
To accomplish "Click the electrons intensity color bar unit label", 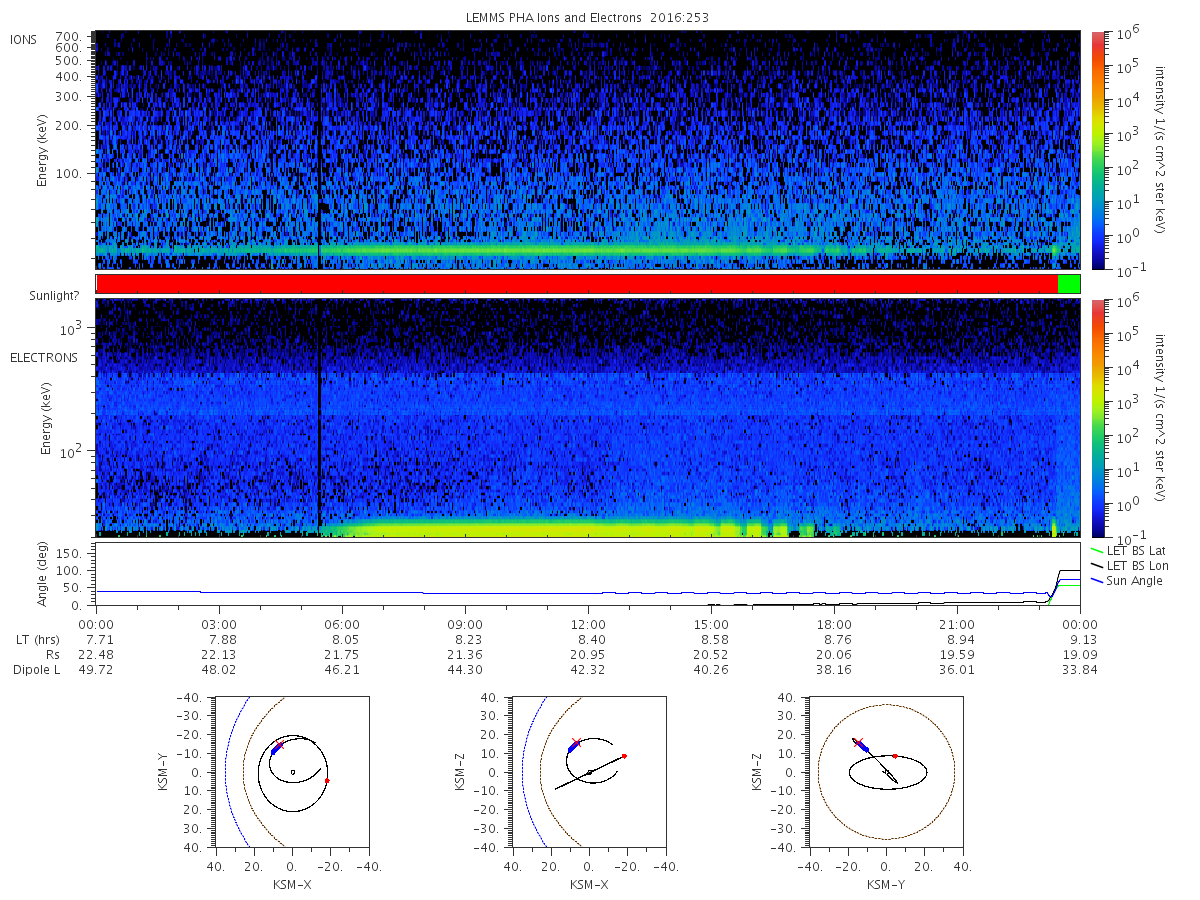I will coord(1161,417).
